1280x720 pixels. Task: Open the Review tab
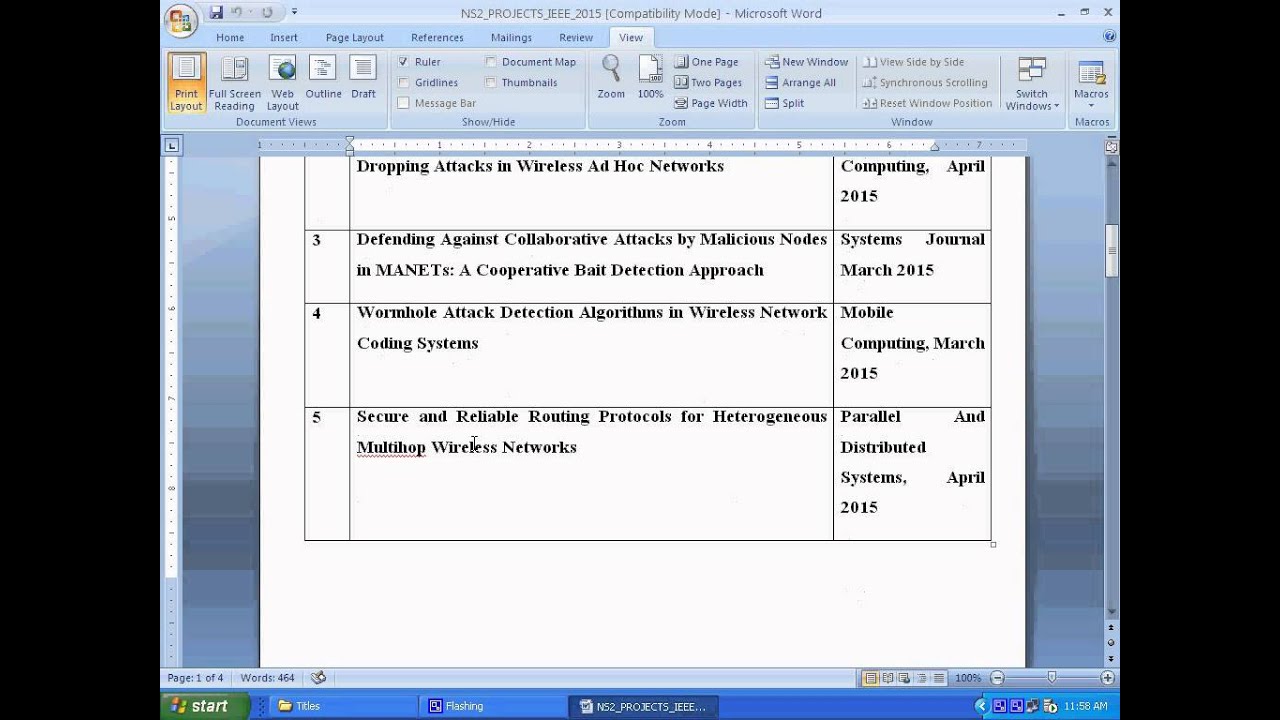[x=576, y=37]
